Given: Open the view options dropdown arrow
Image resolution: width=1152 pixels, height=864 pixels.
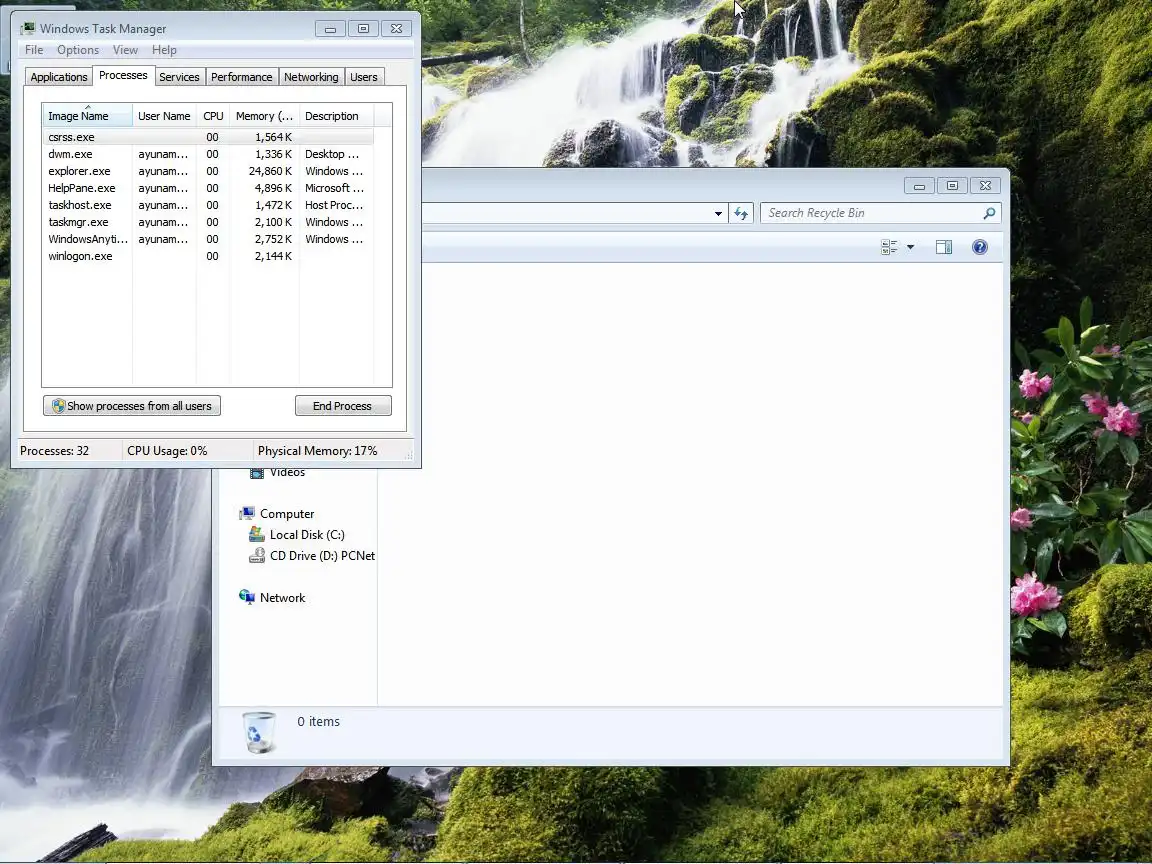Looking at the screenshot, I should [910, 248].
